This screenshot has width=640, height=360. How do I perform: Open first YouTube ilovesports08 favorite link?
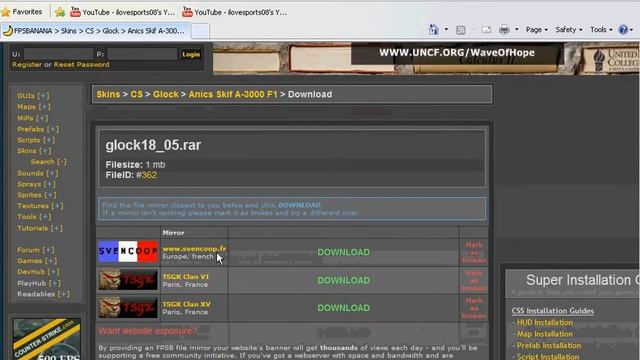[x=122, y=12]
